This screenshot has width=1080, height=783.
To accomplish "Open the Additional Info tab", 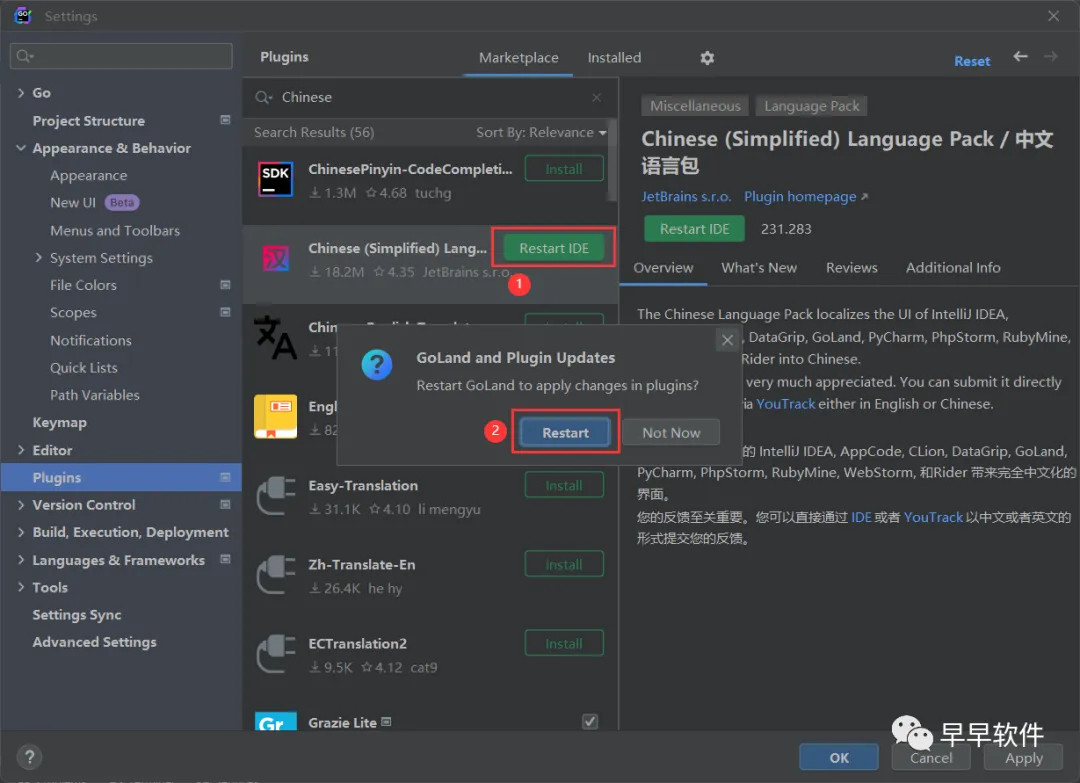I will 953,268.
